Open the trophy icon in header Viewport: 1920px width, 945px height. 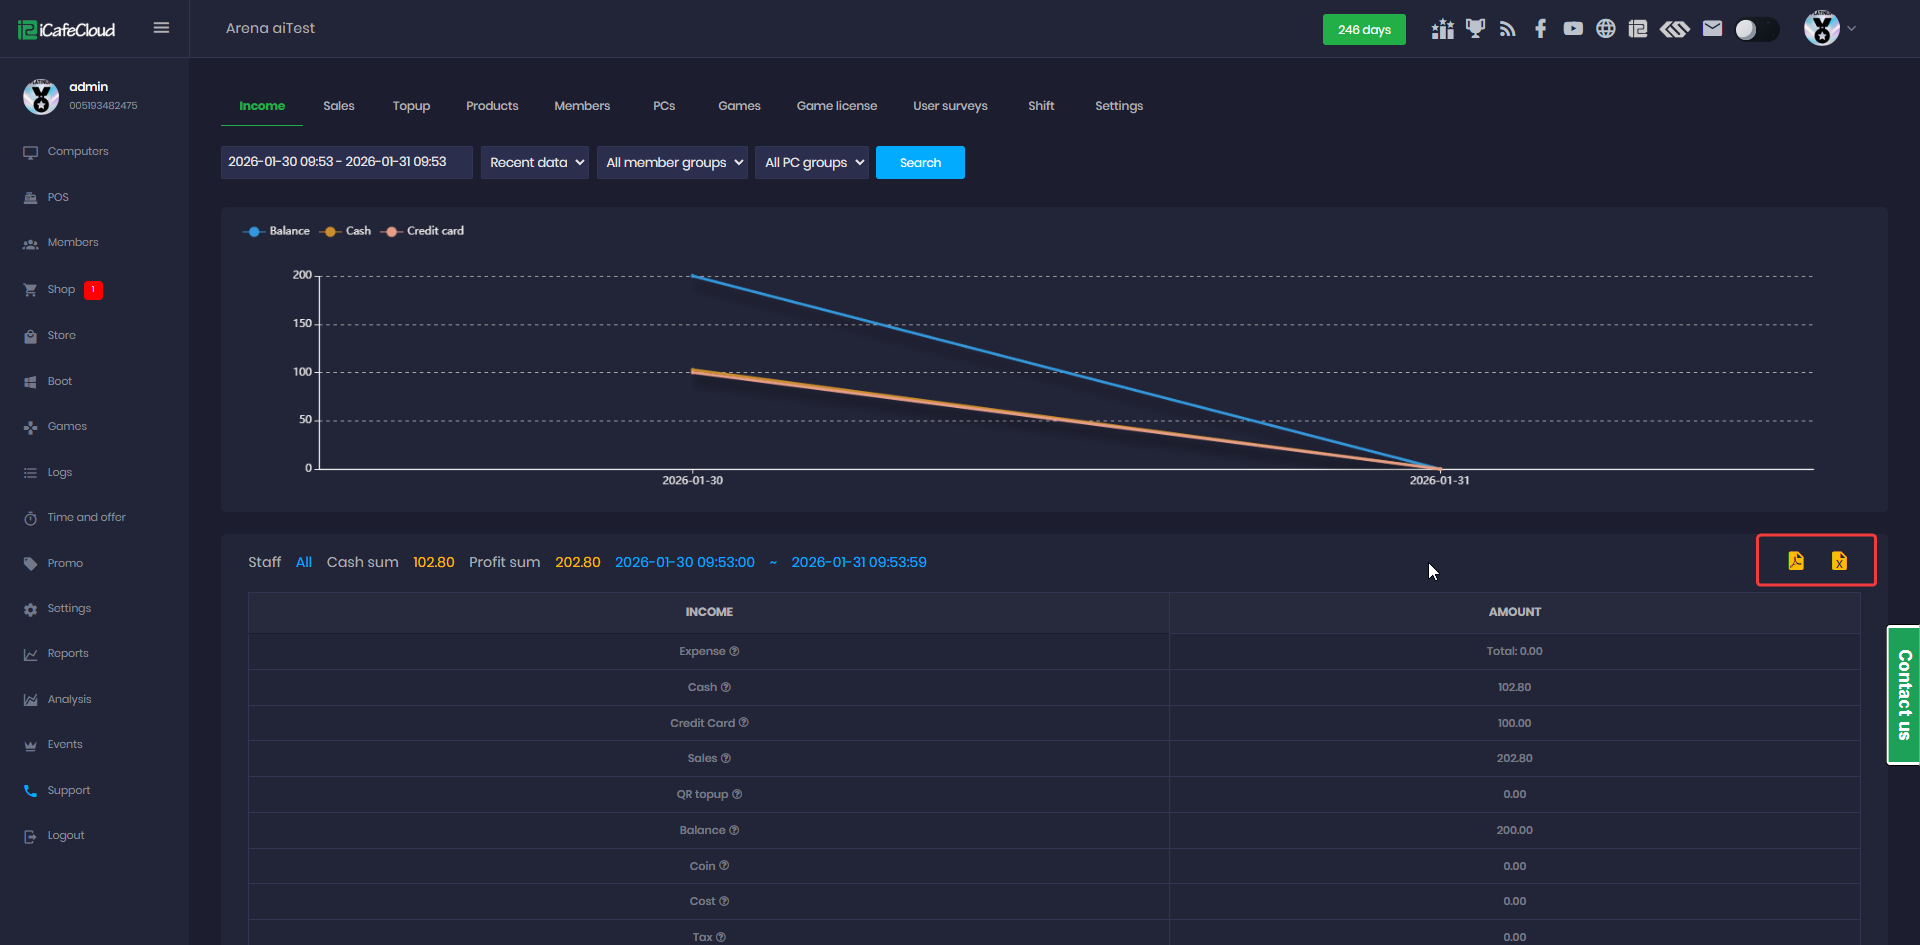click(x=1475, y=29)
